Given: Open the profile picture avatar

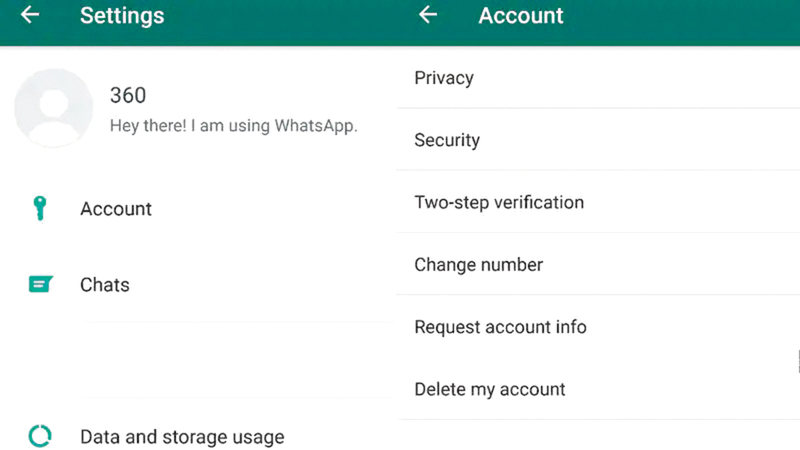Looking at the screenshot, I should click(53, 108).
